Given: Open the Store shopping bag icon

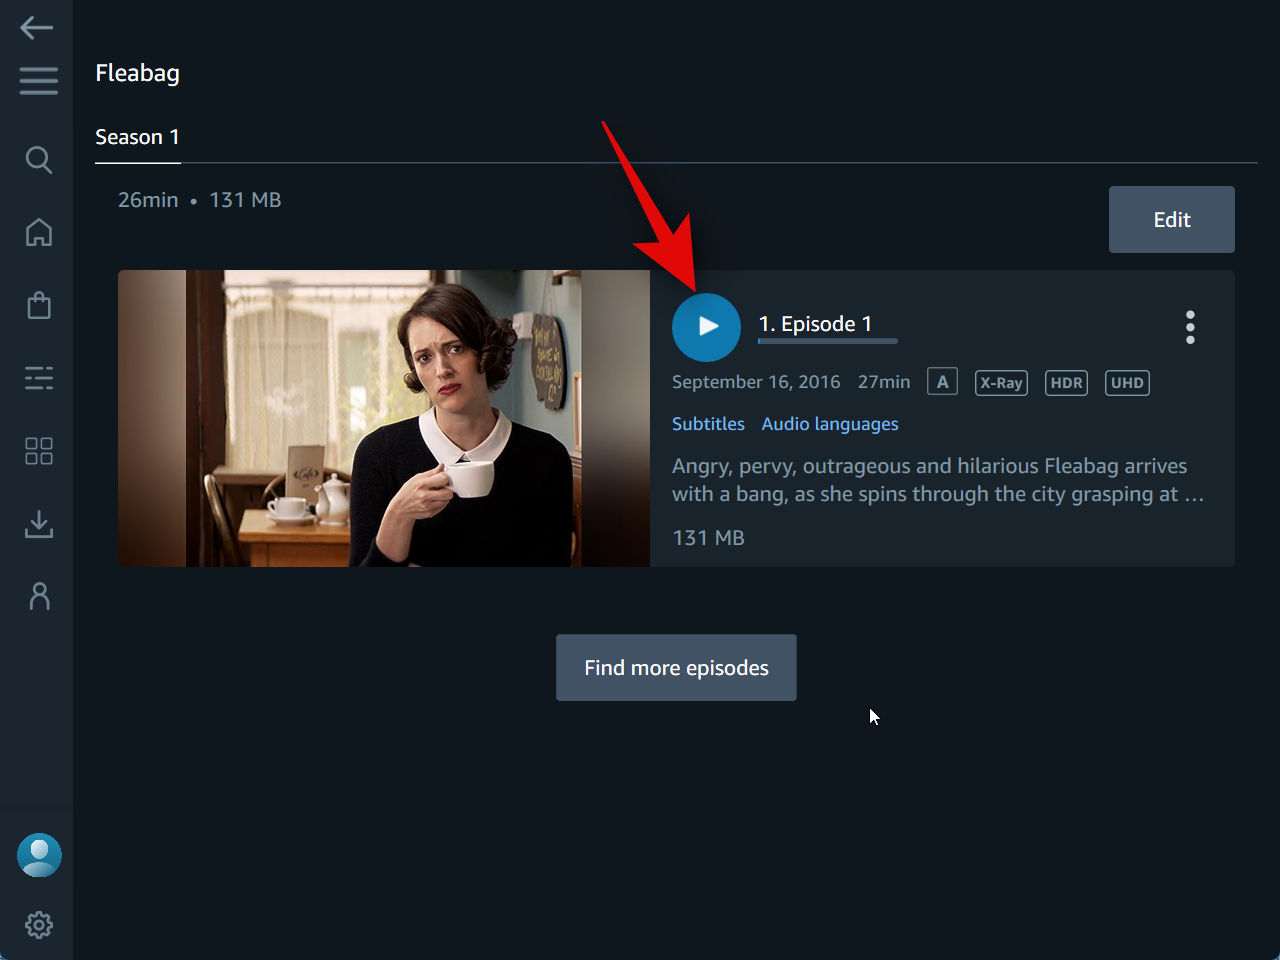Looking at the screenshot, I should [38, 305].
